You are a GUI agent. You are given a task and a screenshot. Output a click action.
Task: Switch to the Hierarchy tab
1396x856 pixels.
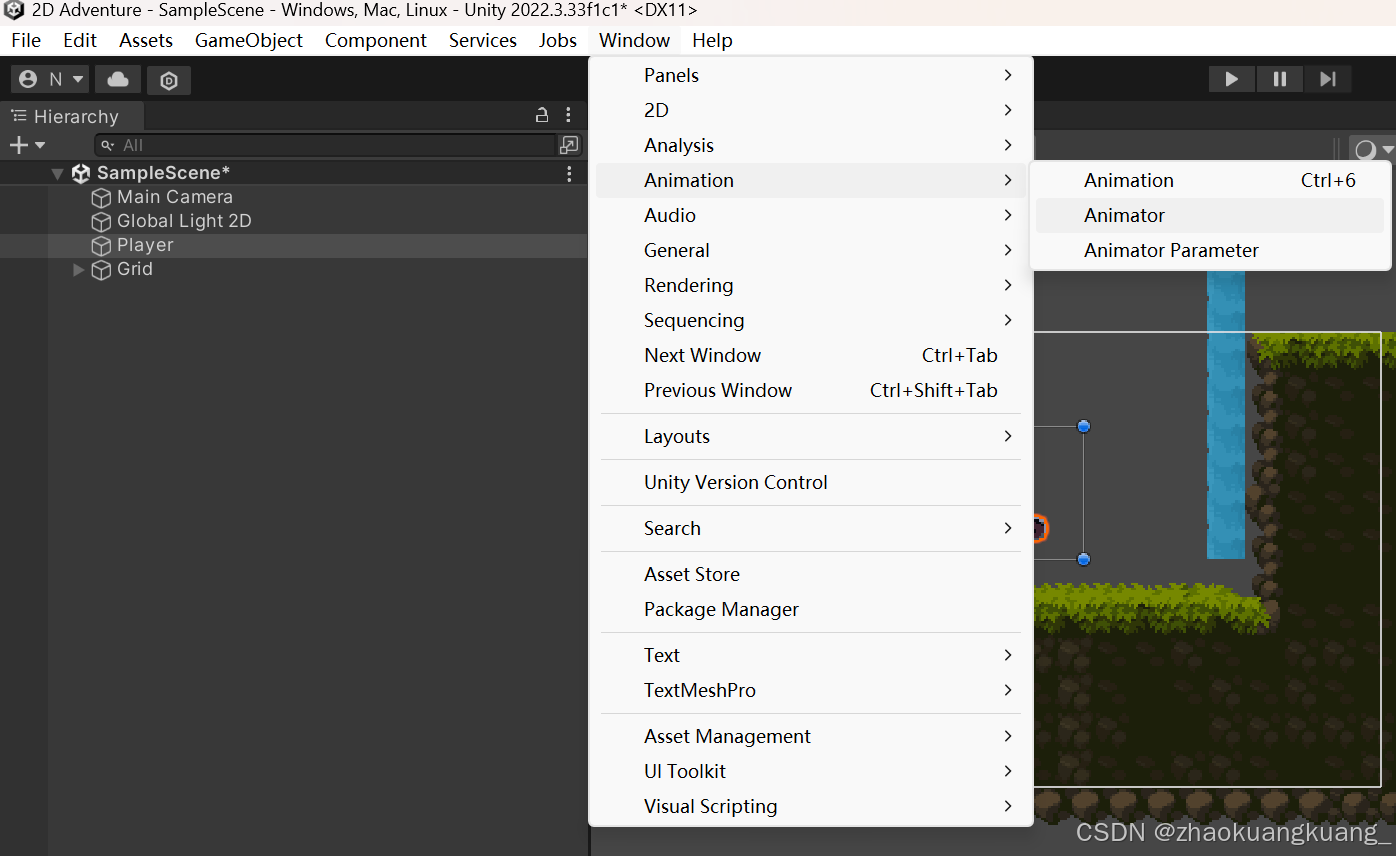tap(72, 116)
